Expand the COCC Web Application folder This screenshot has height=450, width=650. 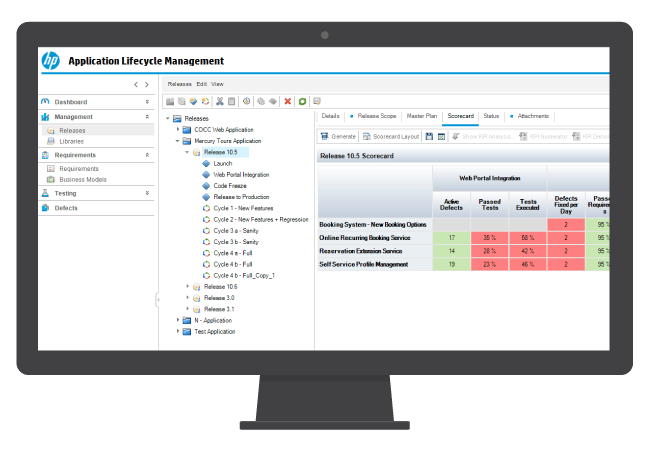coord(178,129)
